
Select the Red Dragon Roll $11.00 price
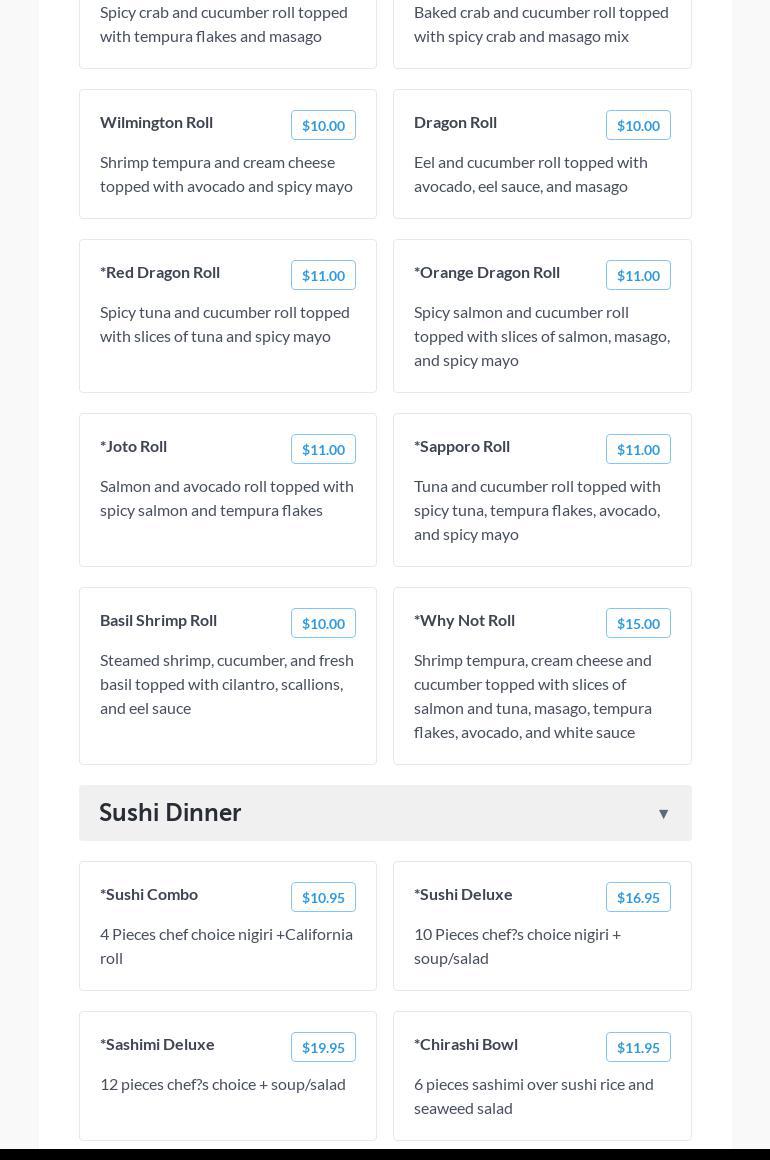pyautogui.click(x=323, y=276)
